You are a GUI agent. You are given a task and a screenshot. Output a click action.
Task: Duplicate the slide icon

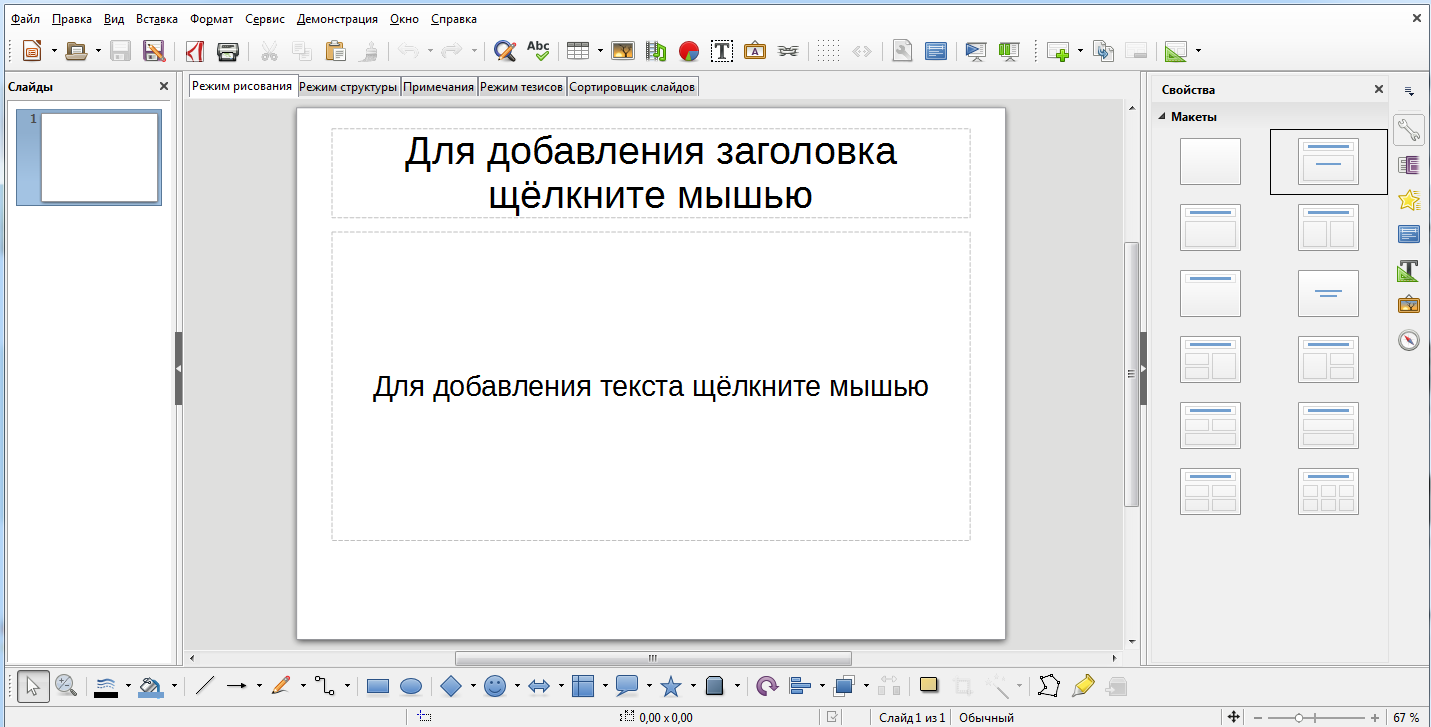point(1103,51)
